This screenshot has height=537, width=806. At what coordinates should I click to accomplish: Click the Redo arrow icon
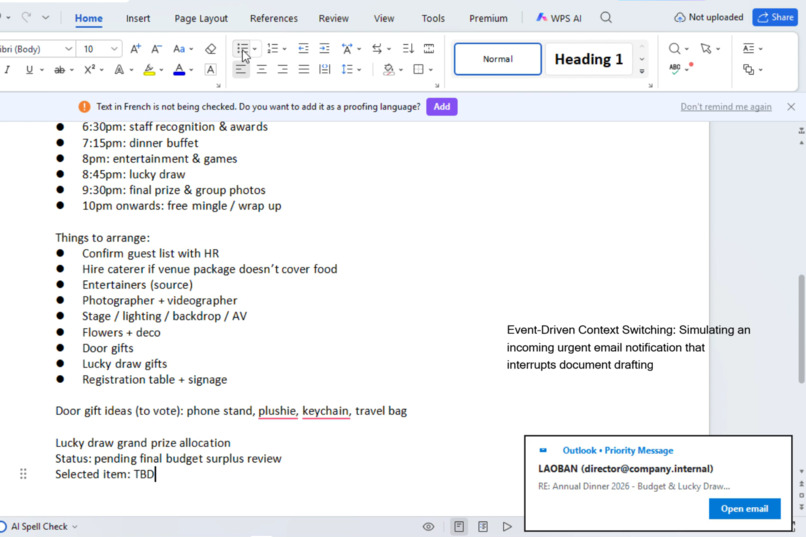(26, 17)
